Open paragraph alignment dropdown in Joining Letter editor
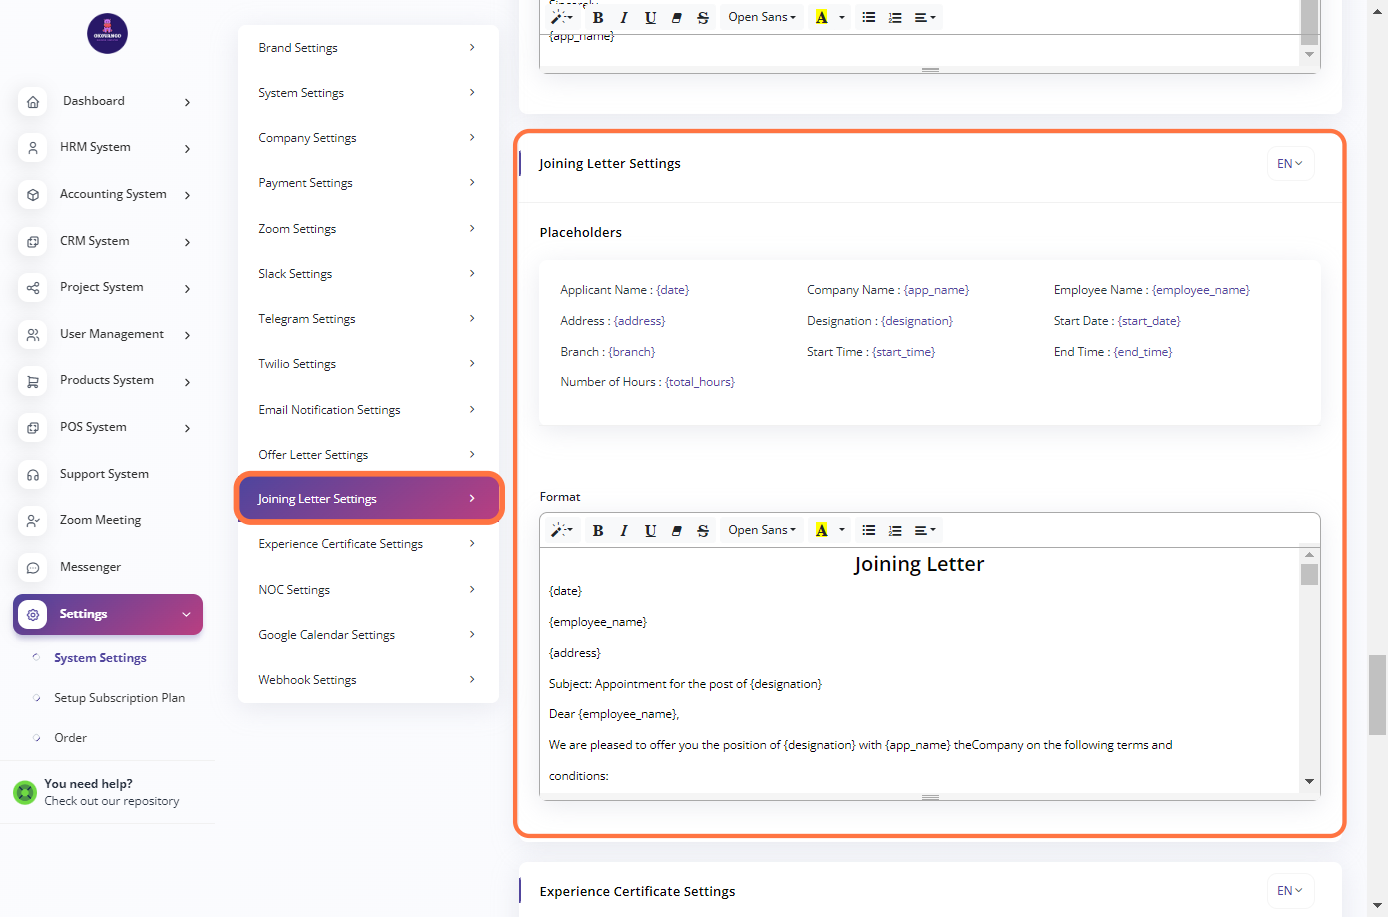This screenshot has height=917, width=1388. click(x=925, y=531)
